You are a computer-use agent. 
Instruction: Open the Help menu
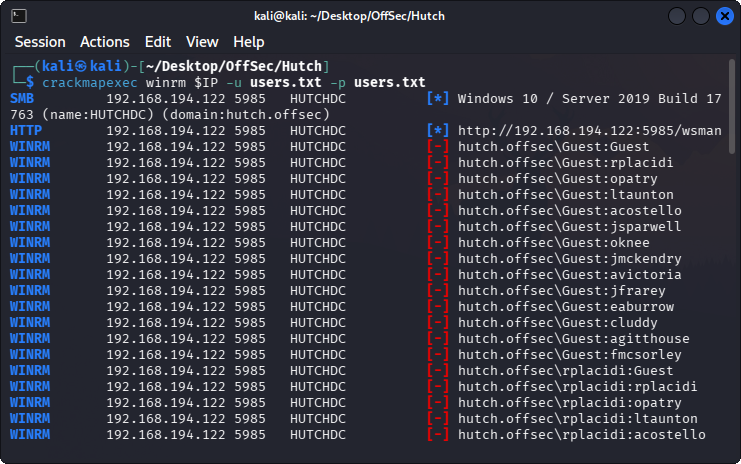coord(249,42)
